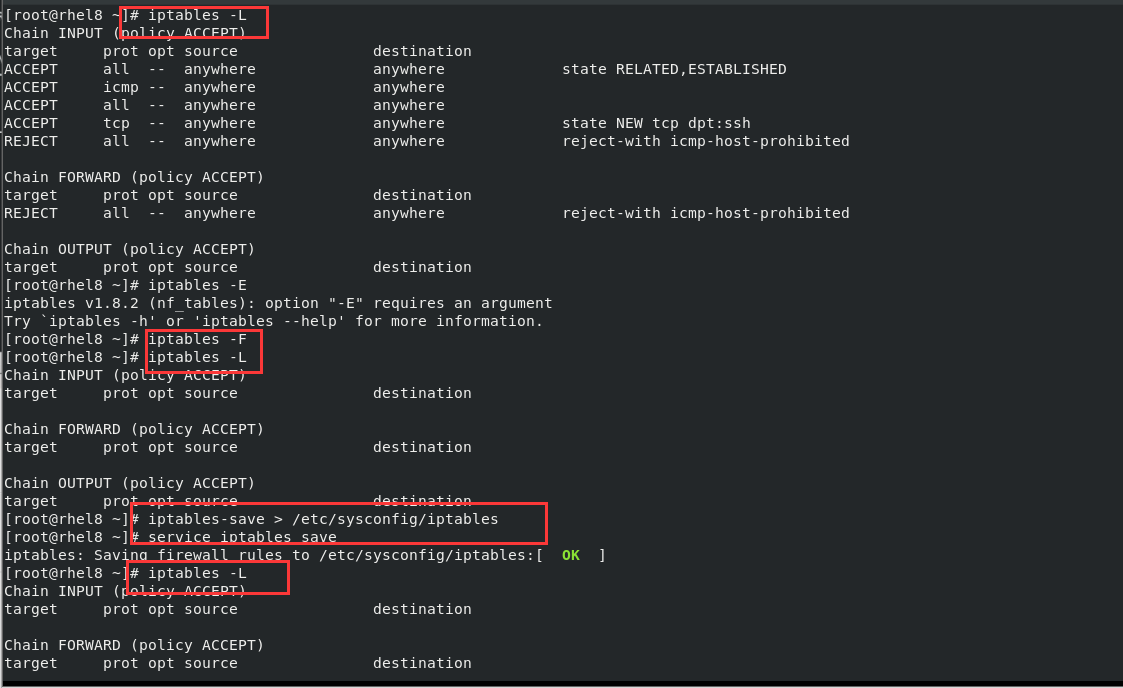Click the green OK status text
1123x688 pixels.
[x=571, y=555]
